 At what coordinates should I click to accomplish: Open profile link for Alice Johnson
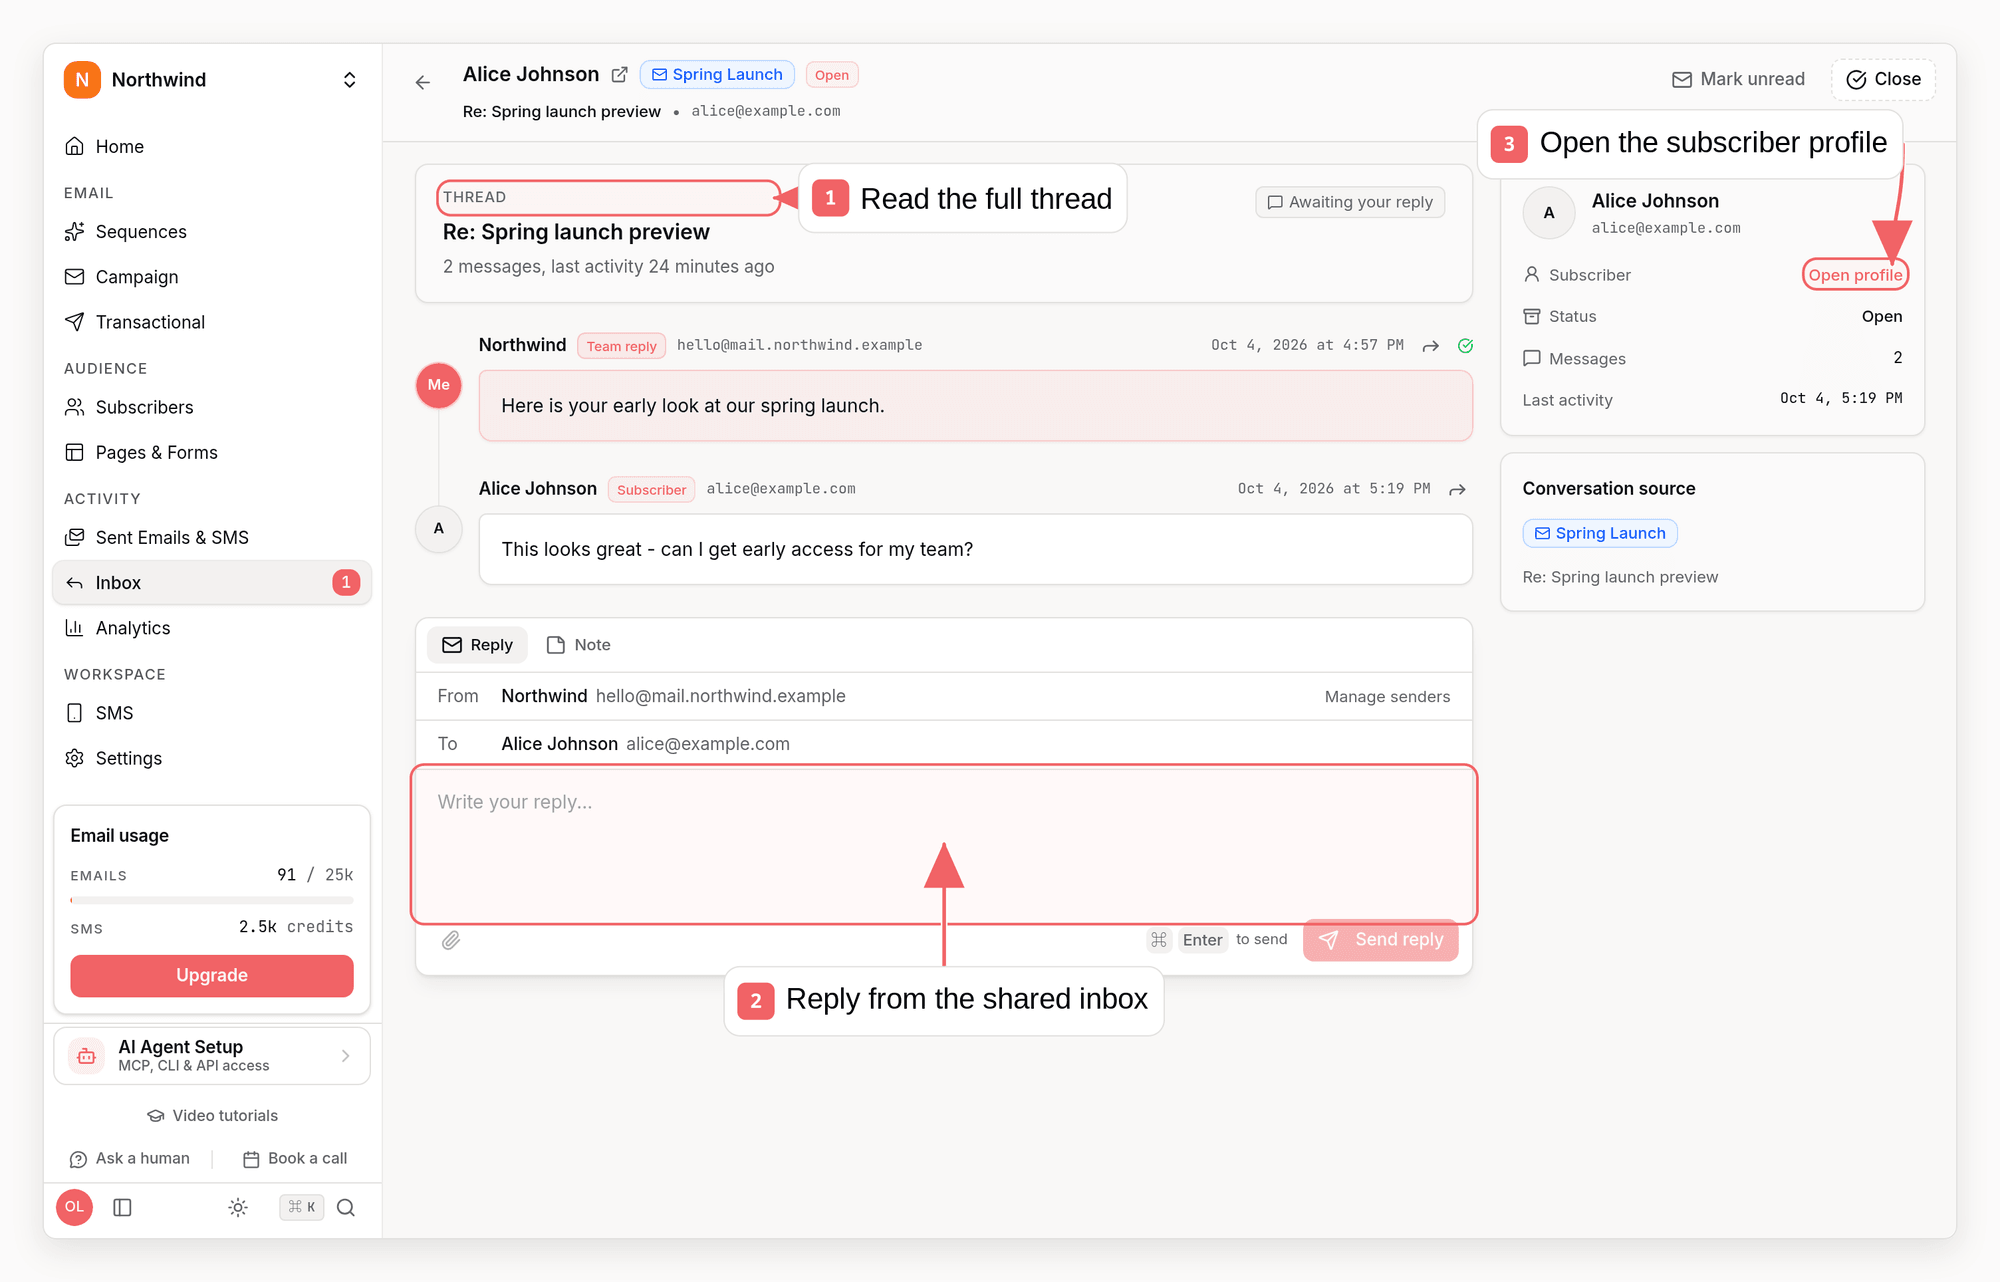click(x=1855, y=275)
